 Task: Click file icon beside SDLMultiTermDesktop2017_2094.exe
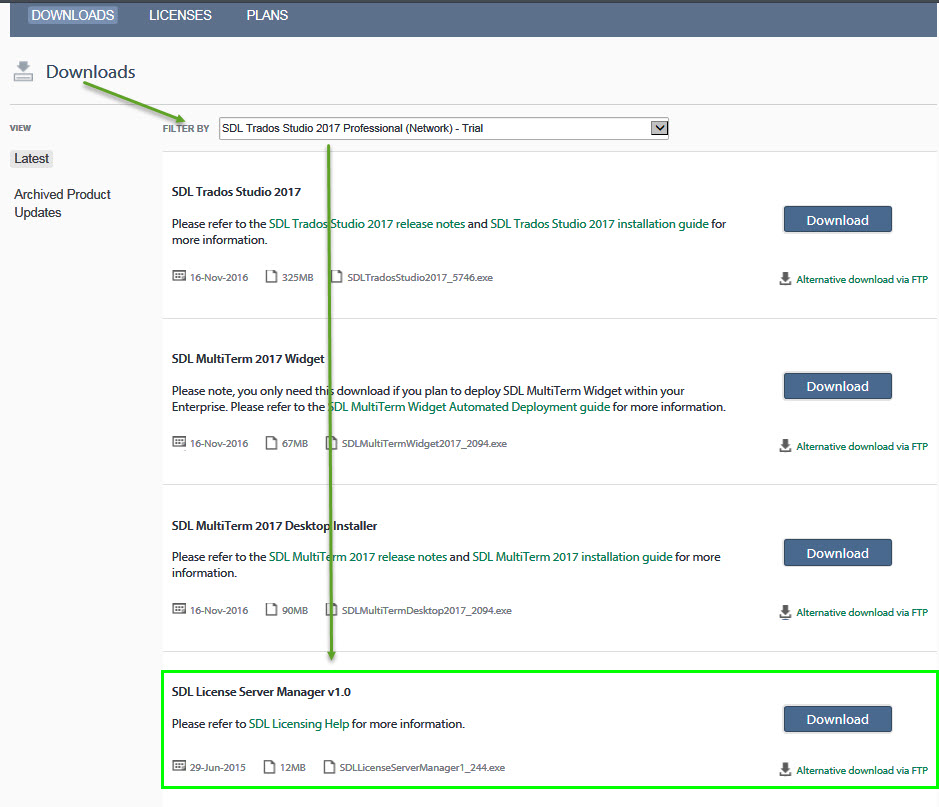pyautogui.click(x=331, y=609)
